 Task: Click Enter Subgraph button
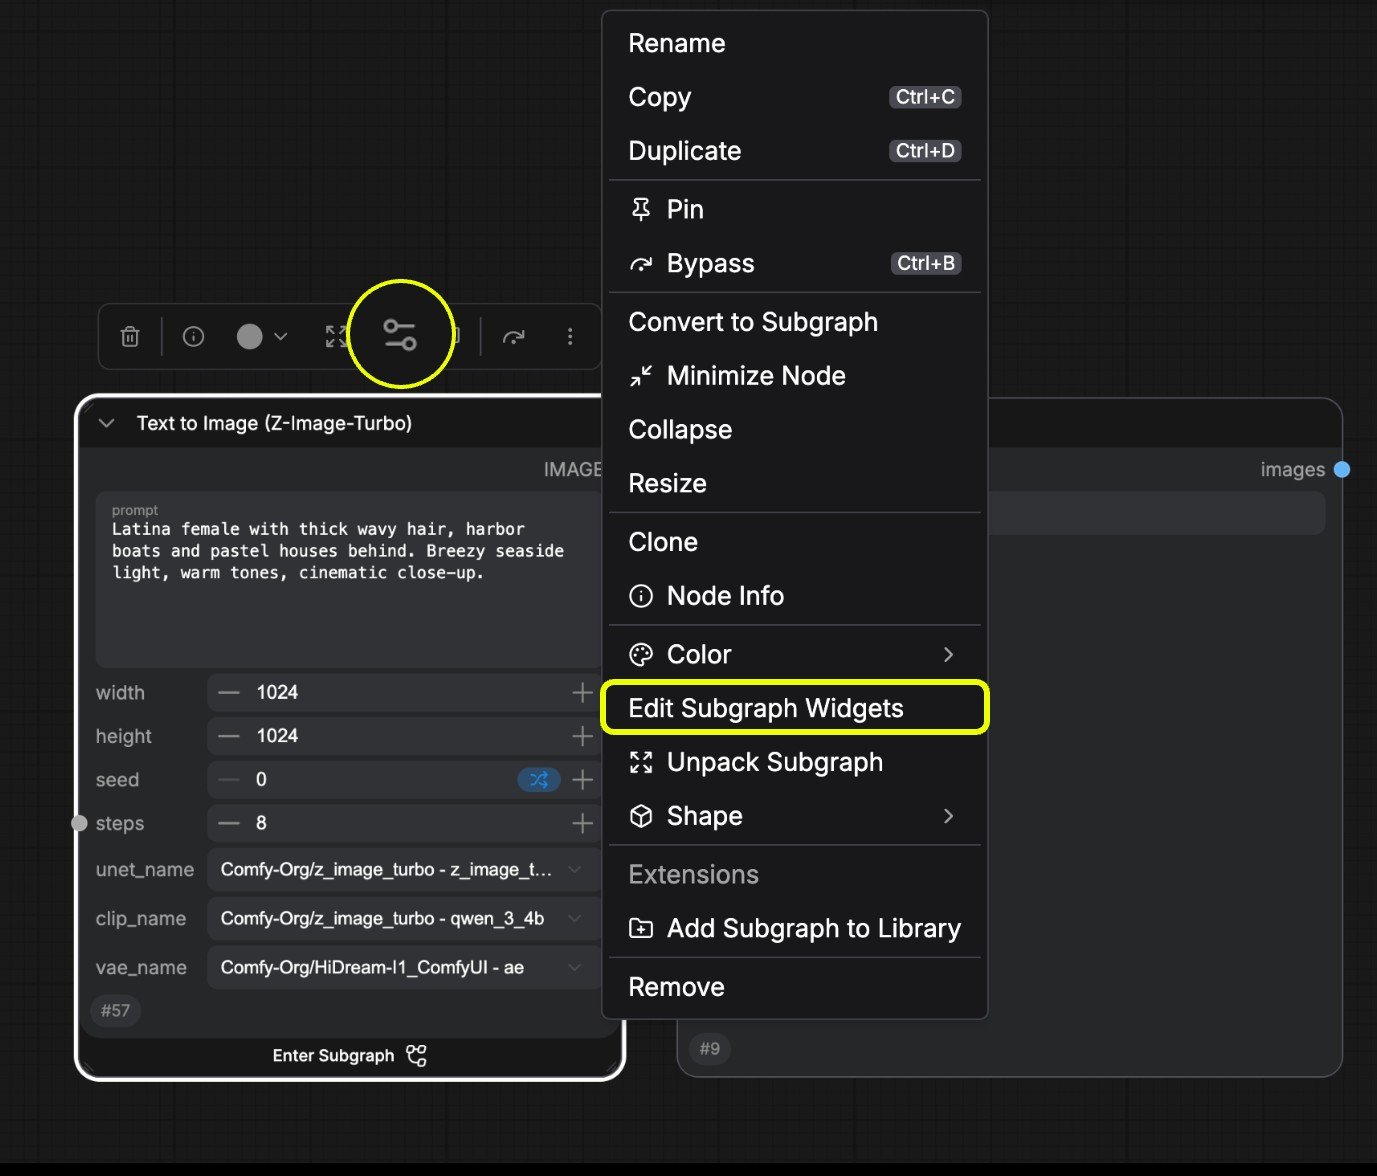click(x=350, y=1056)
